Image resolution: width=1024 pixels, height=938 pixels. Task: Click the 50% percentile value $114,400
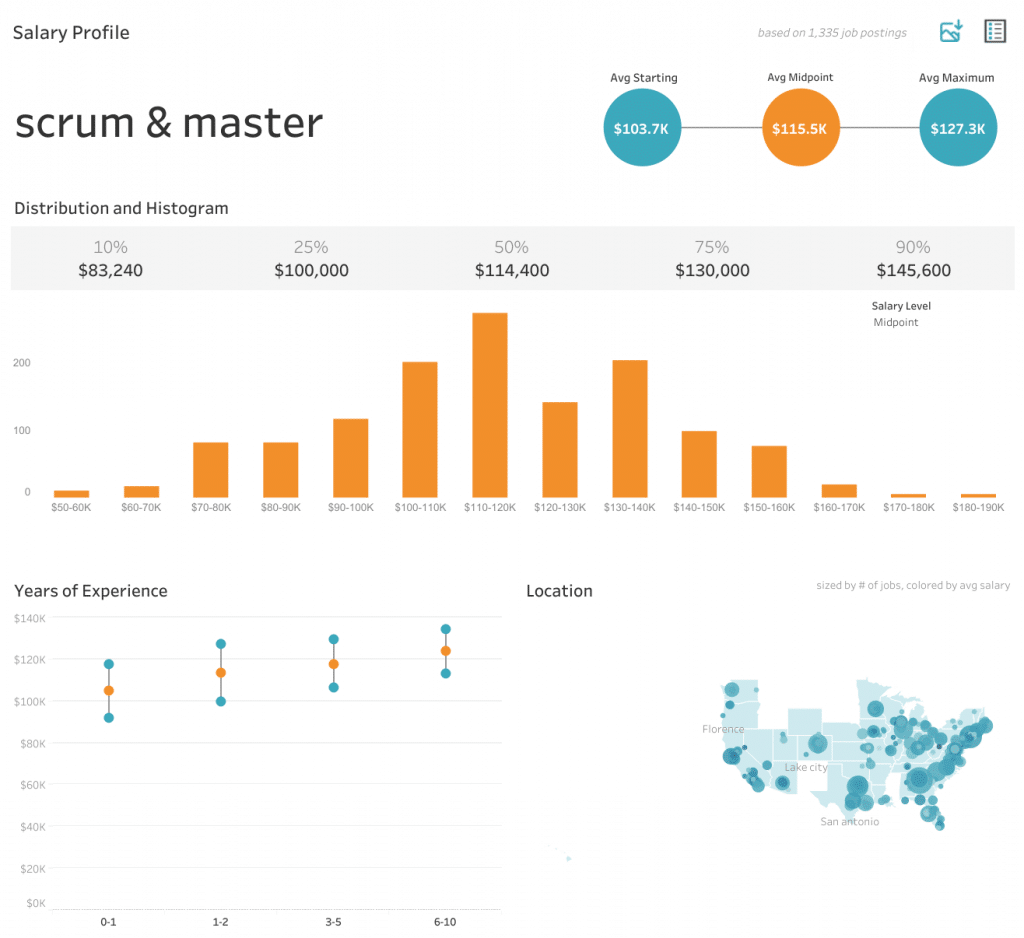click(512, 270)
